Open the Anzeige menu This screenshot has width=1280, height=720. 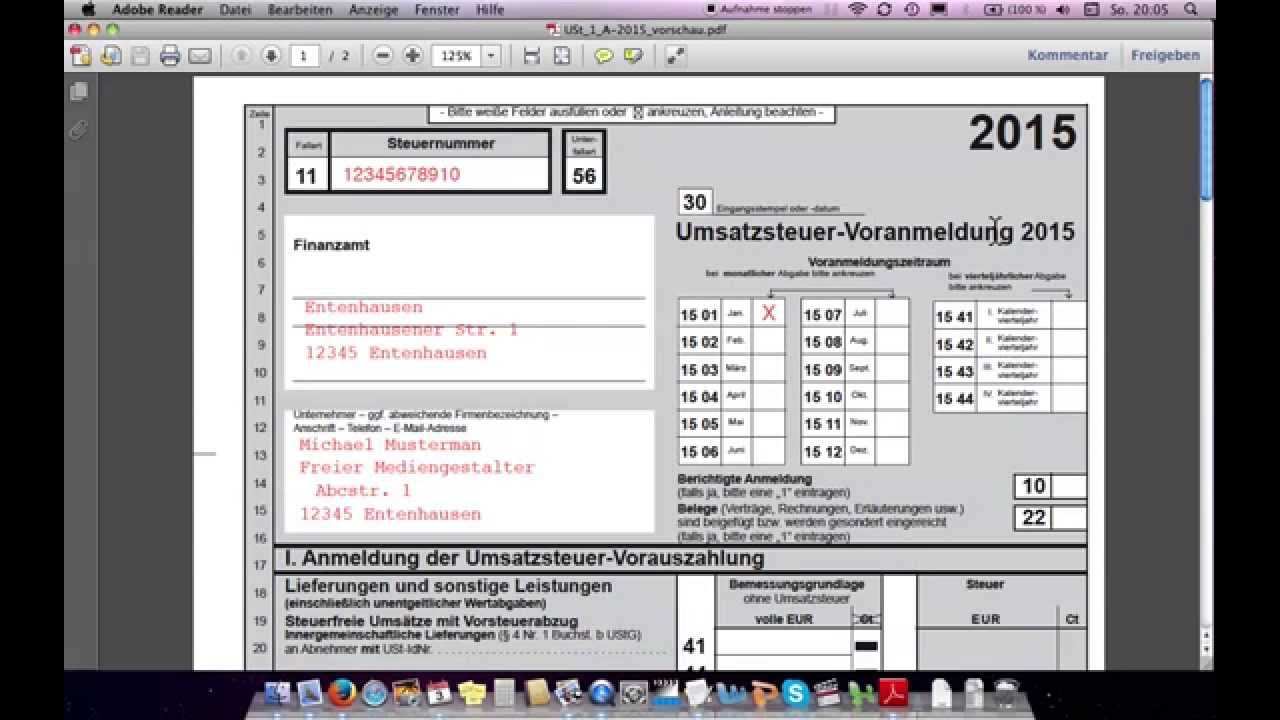373,10
